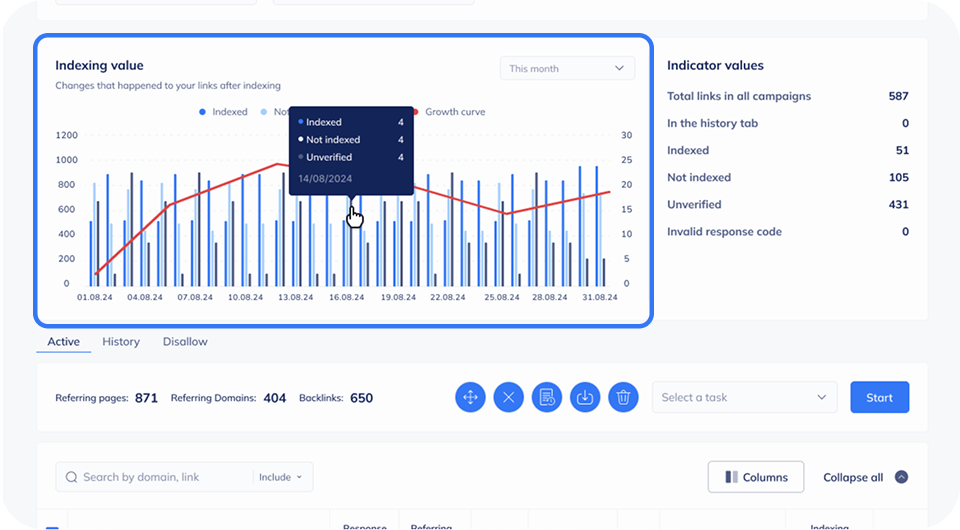Click the Collapse all chevron icon
Screen dimensions: 960x530
tap(901, 477)
